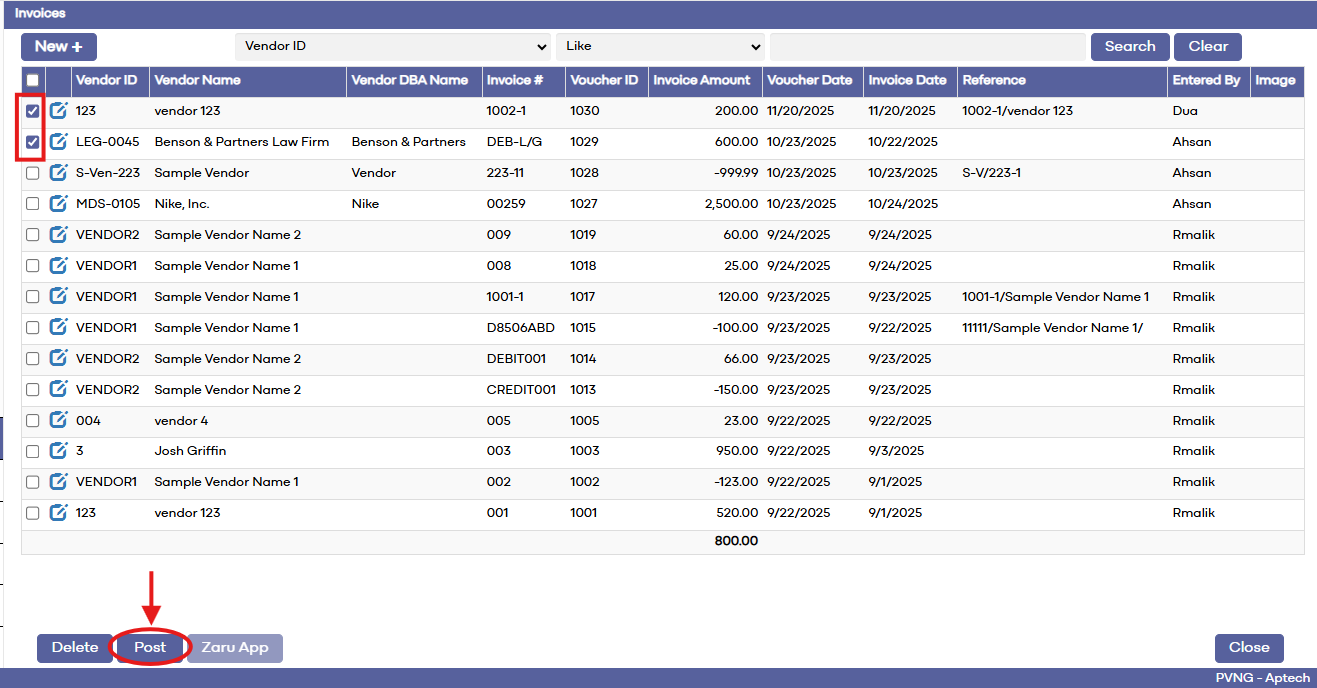Open edit icon for Josh Griffin invoice
Image resolution: width=1317 pixels, height=688 pixels.
(x=59, y=451)
